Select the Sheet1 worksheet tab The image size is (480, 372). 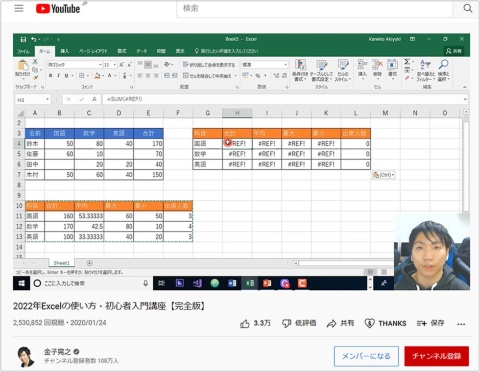click(x=62, y=263)
